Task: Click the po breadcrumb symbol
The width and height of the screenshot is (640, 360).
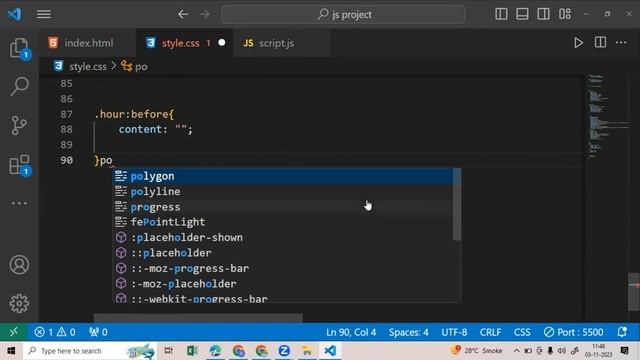Action: point(141,67)
